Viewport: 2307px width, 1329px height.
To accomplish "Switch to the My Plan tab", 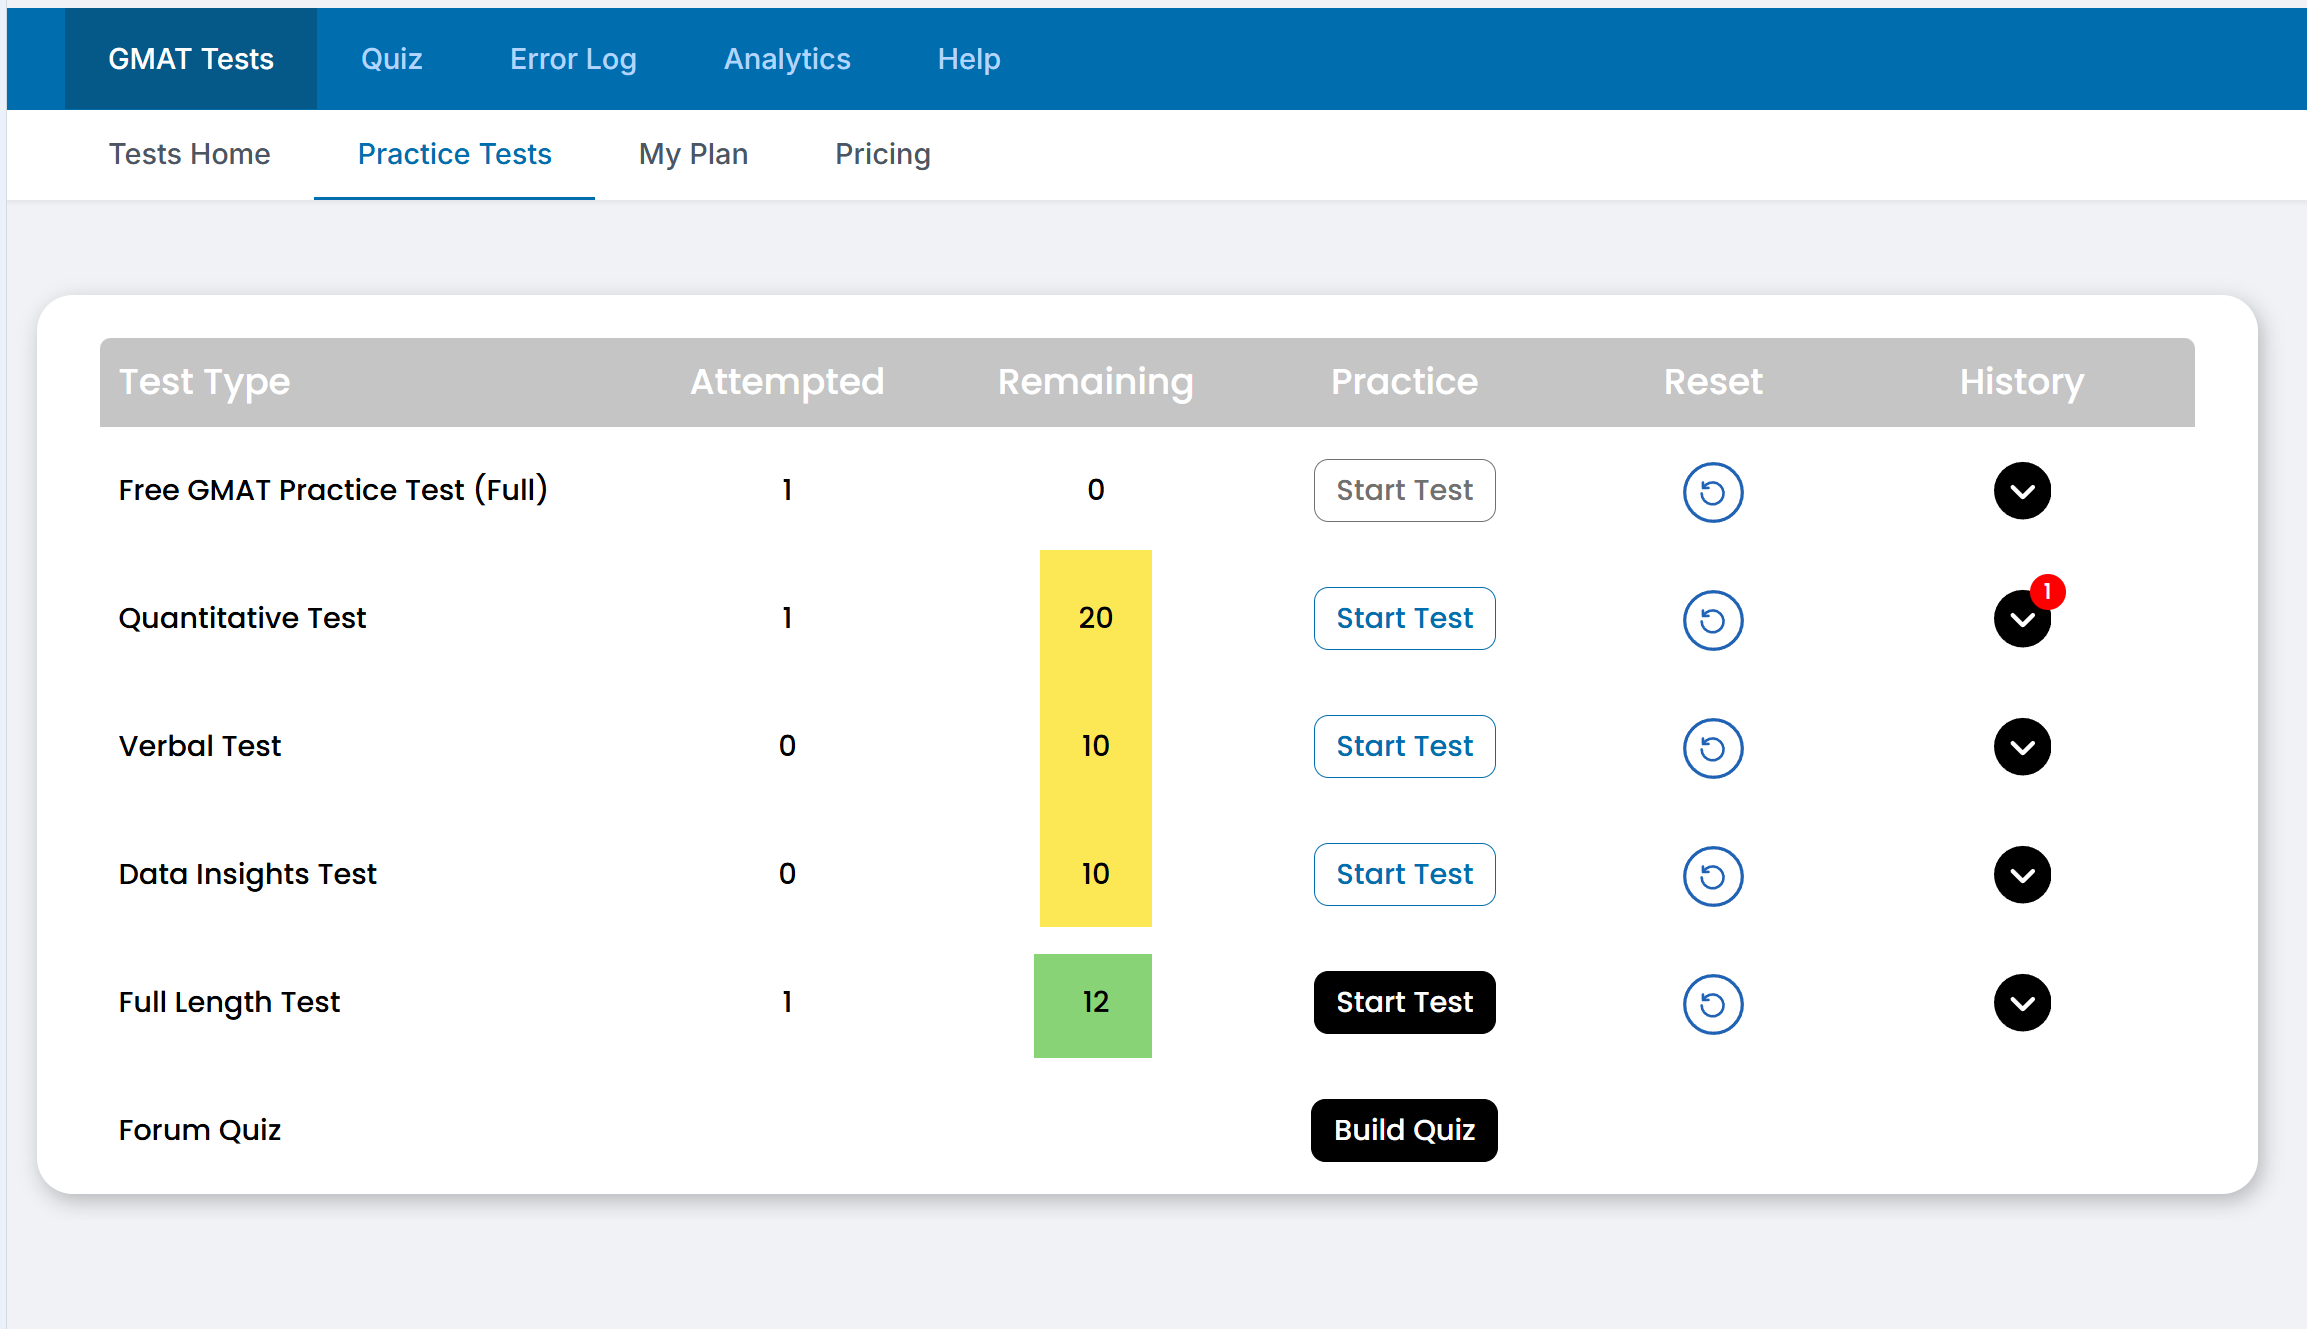I will [693, 154].
